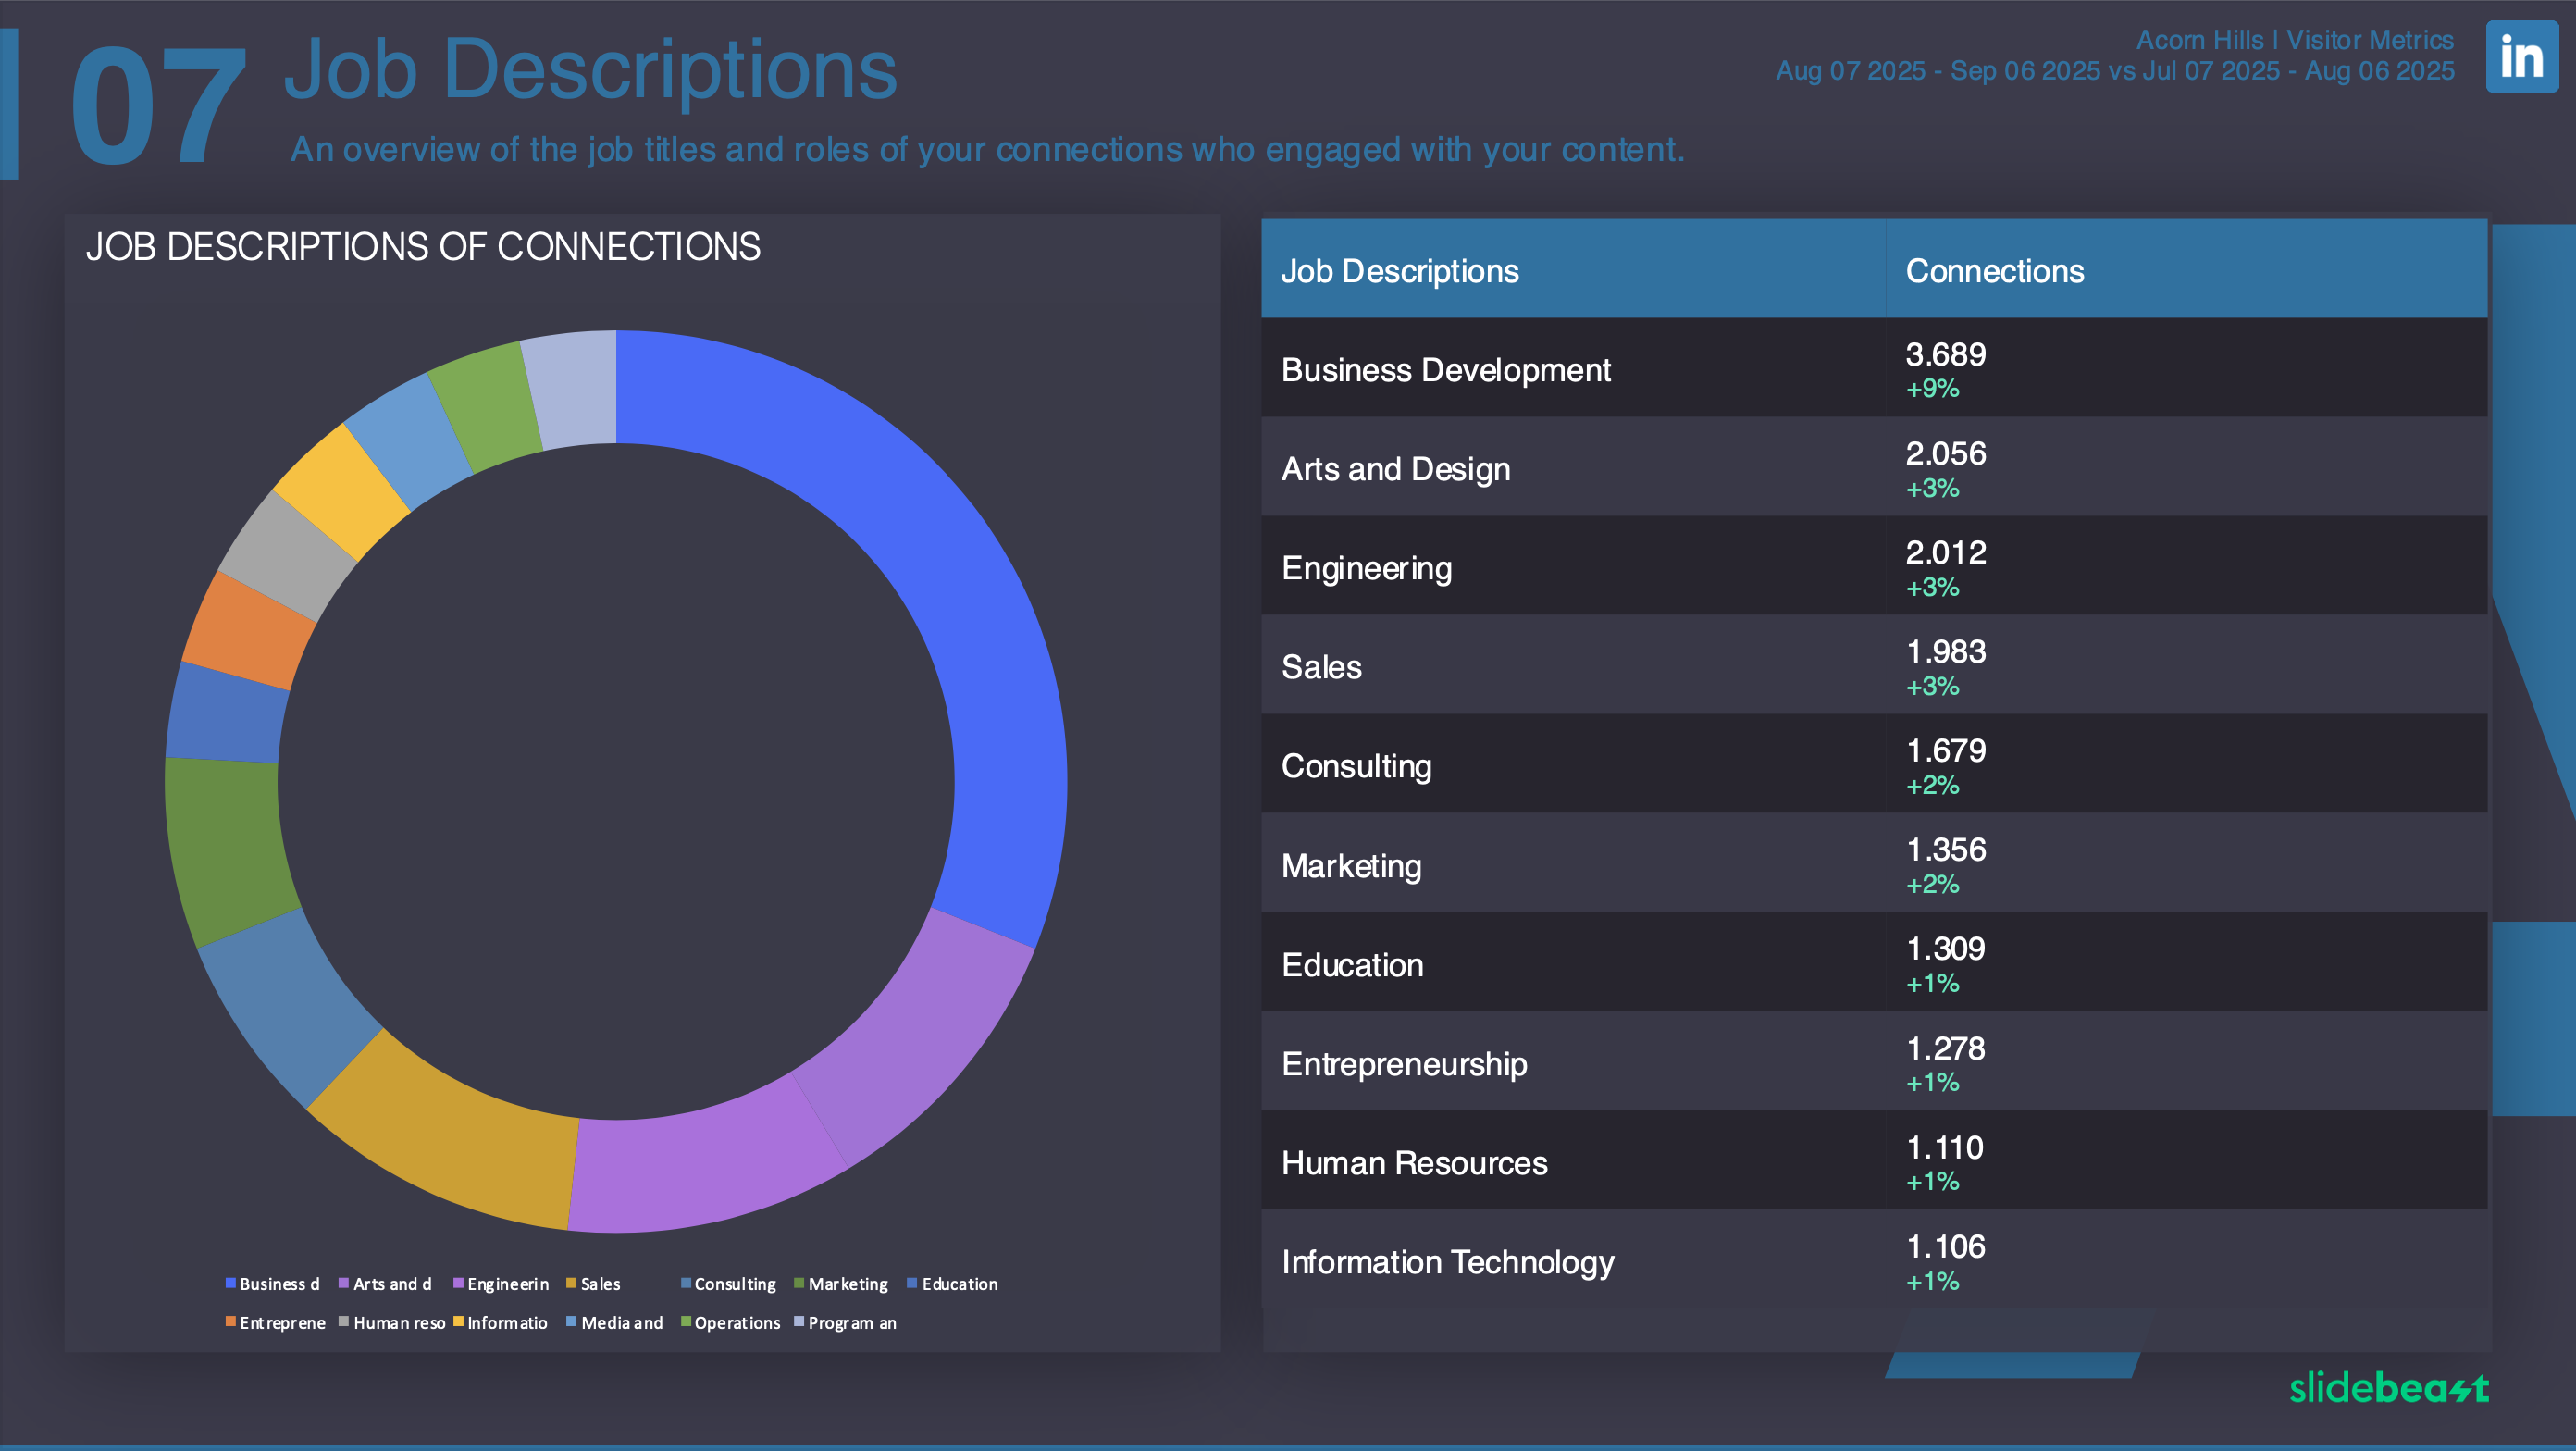Click the JOB DESCRIPTIONS OF CONNECTIONS chart title
This screenshot has height=1451, width=2576.
click(x=423, y=247)
